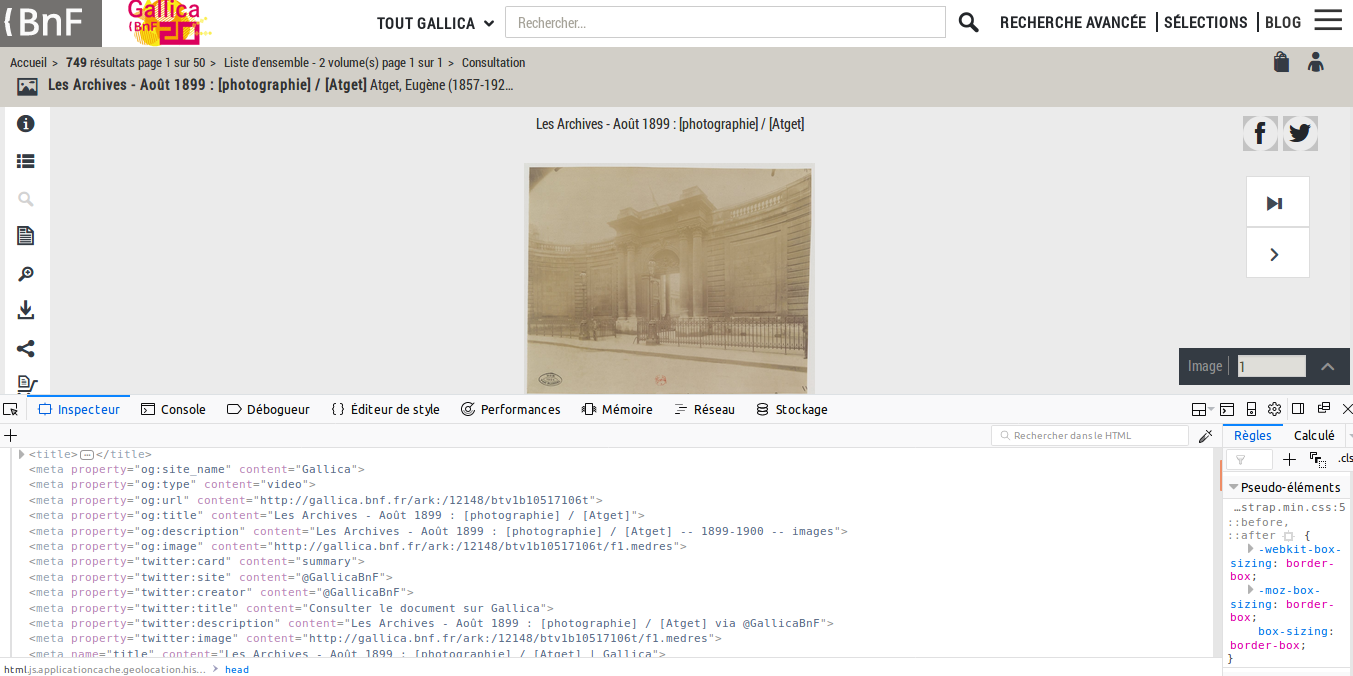Dock devtools to side of window
This screenshot has height=676, width=1353.
point(1298,409)
